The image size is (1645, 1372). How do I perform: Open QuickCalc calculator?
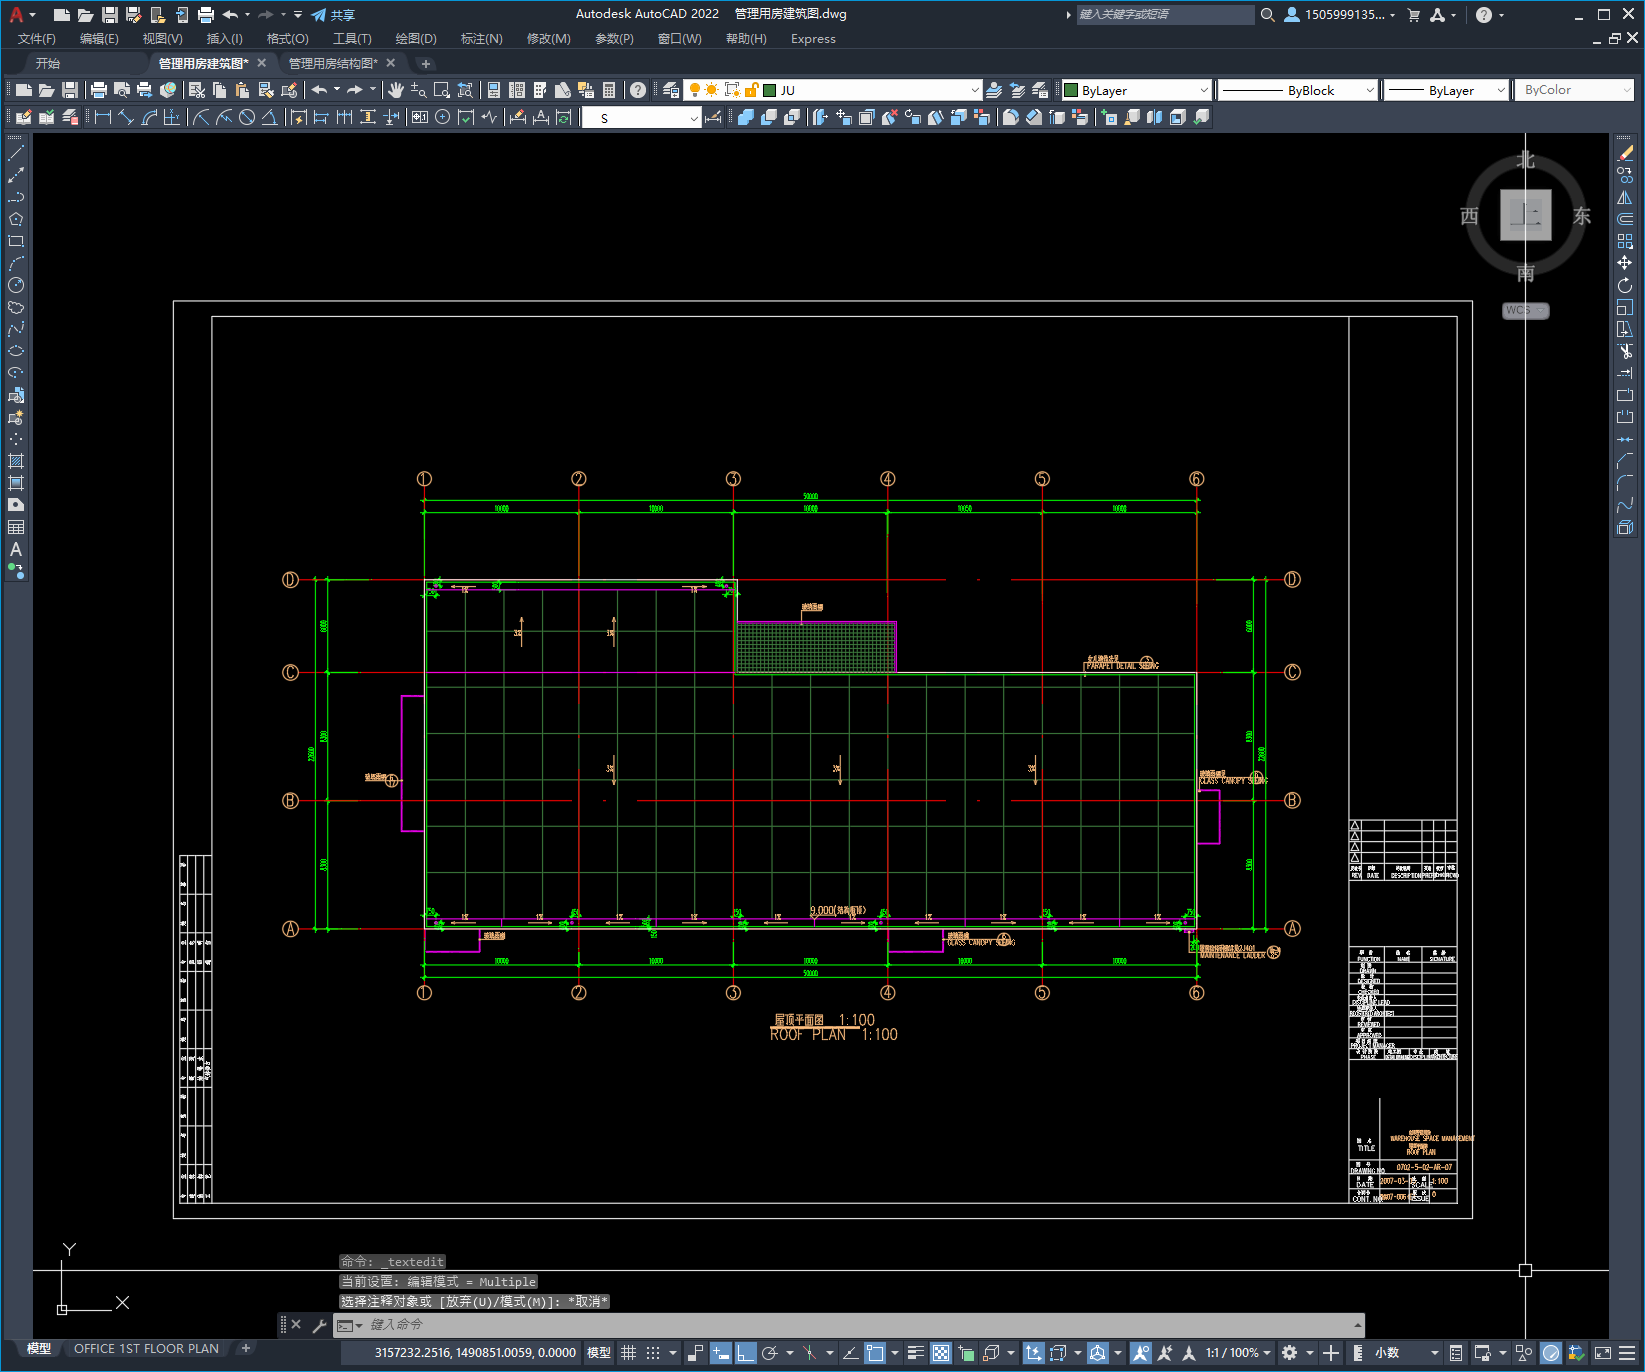(x=609, y=90)
